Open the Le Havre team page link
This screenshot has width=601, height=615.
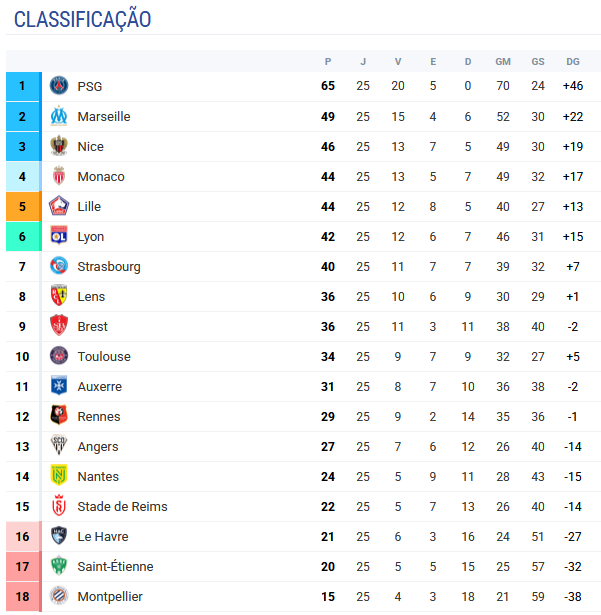point(103,536)
